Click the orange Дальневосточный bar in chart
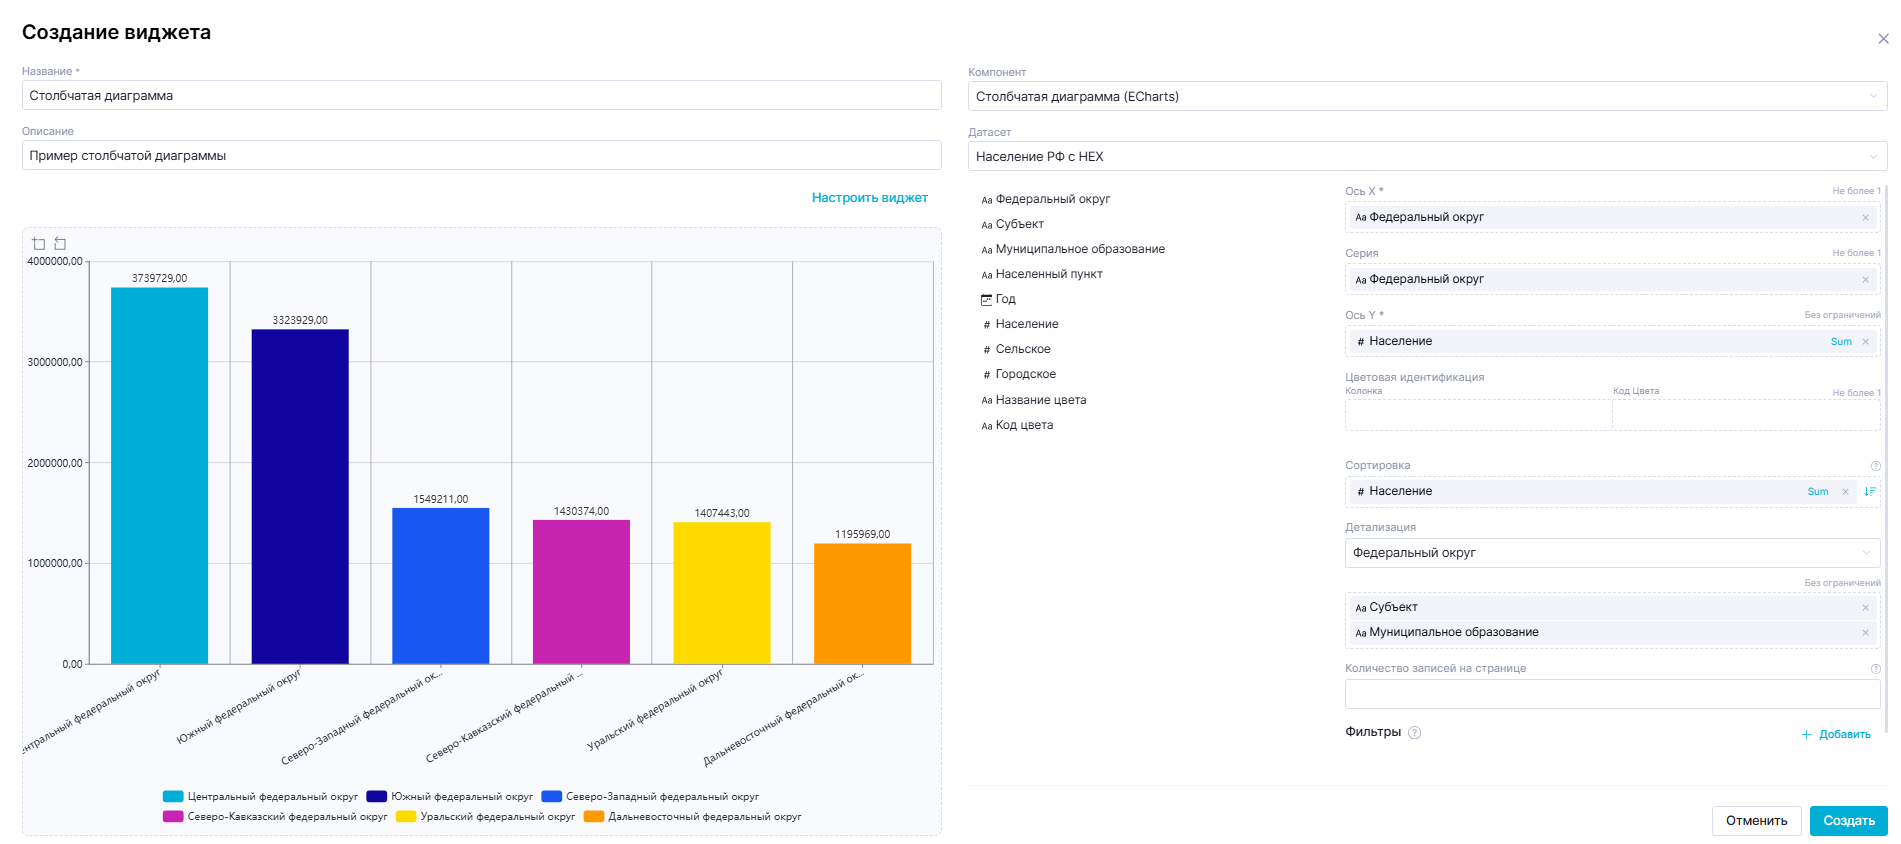This screenshot has height=844, width=1901. point(862,603)
